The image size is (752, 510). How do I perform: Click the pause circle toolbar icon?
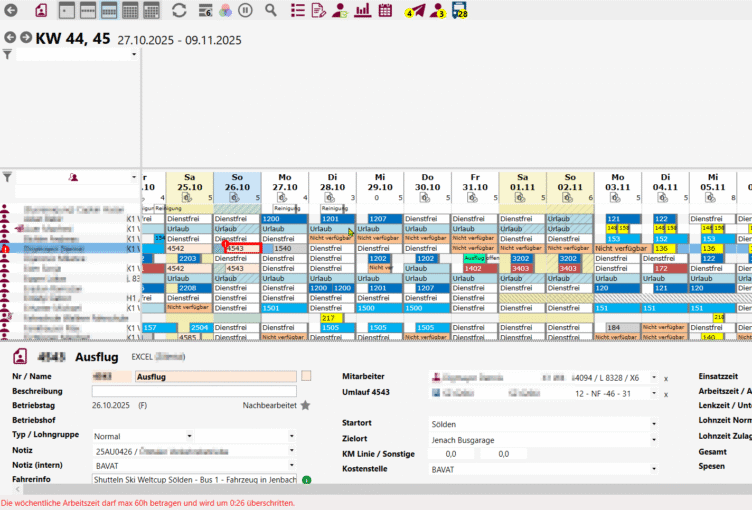[x=245, y=10]
